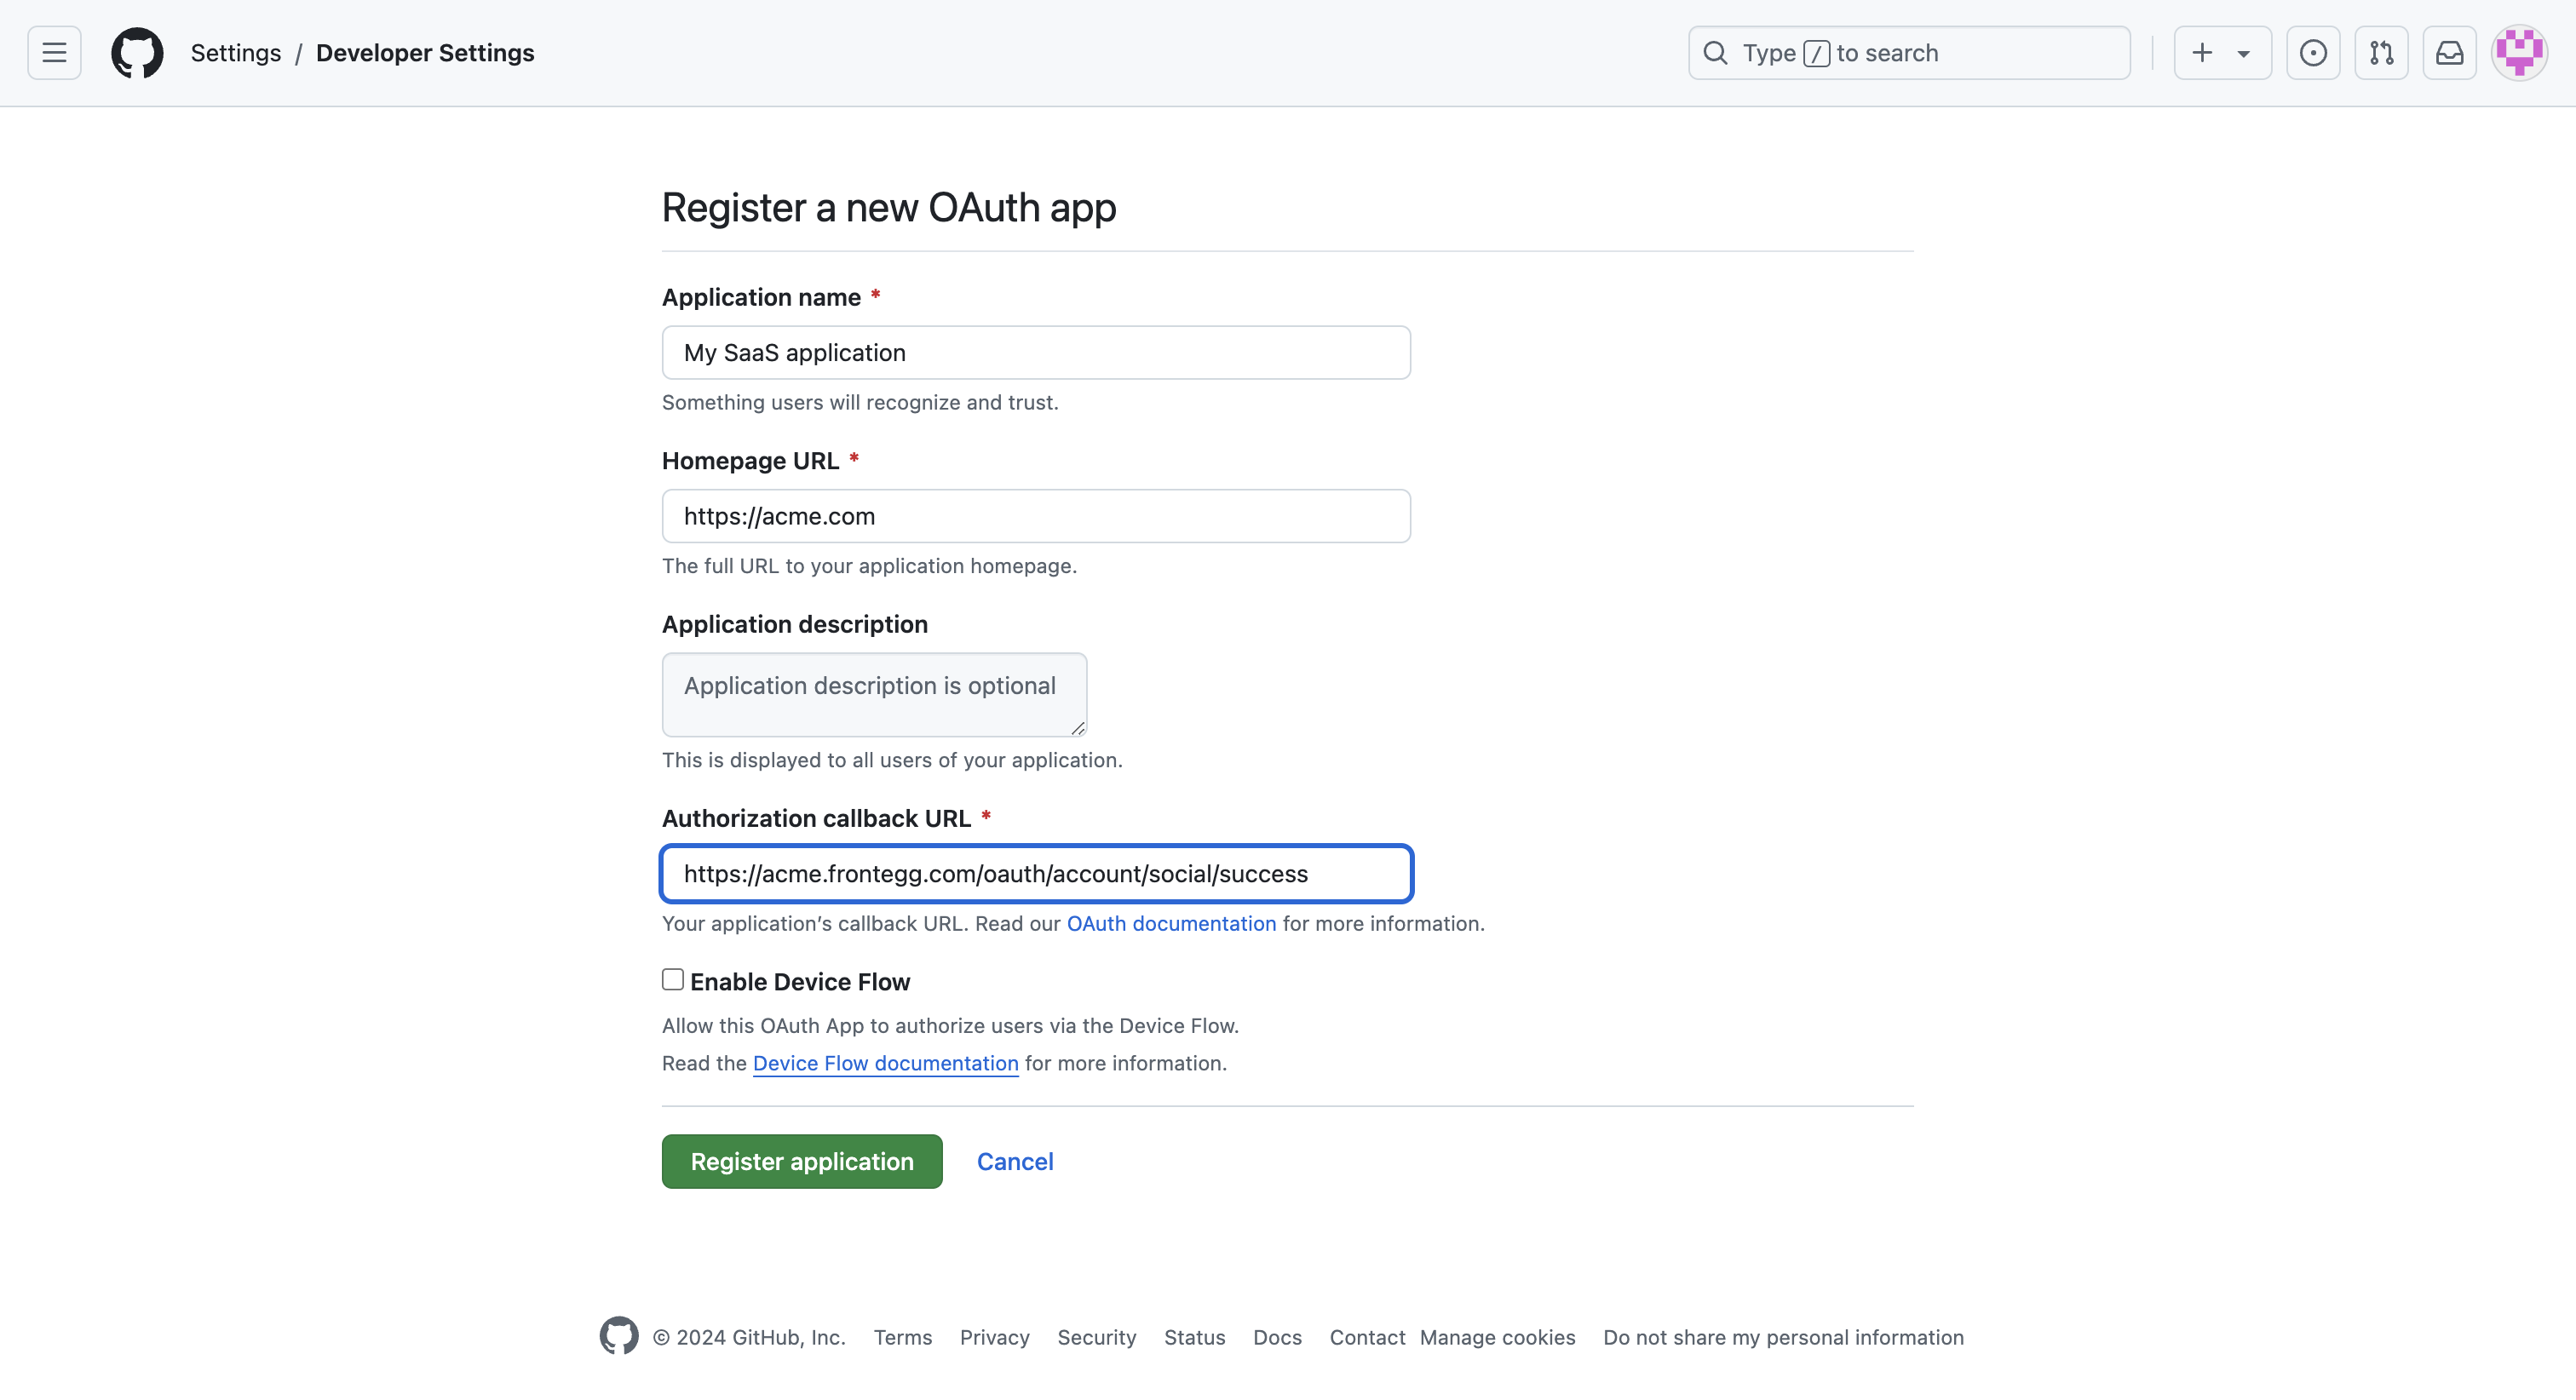This screenshot has height=1400, width=2576.
Task: Open the user avatar menu
Action: 2518,53
